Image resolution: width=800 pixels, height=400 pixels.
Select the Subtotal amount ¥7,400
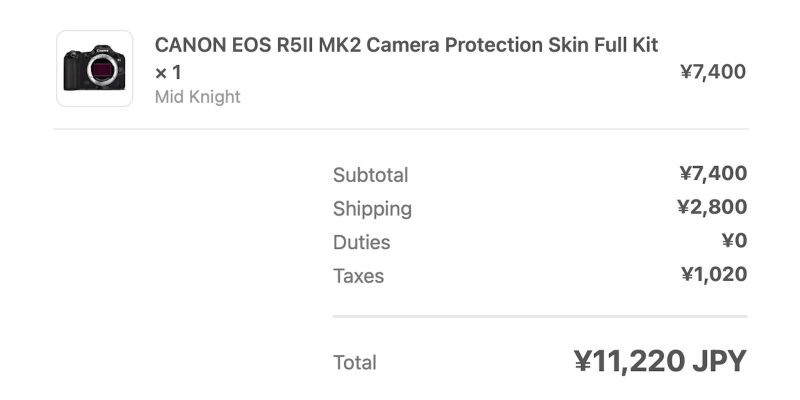[713, 174]
